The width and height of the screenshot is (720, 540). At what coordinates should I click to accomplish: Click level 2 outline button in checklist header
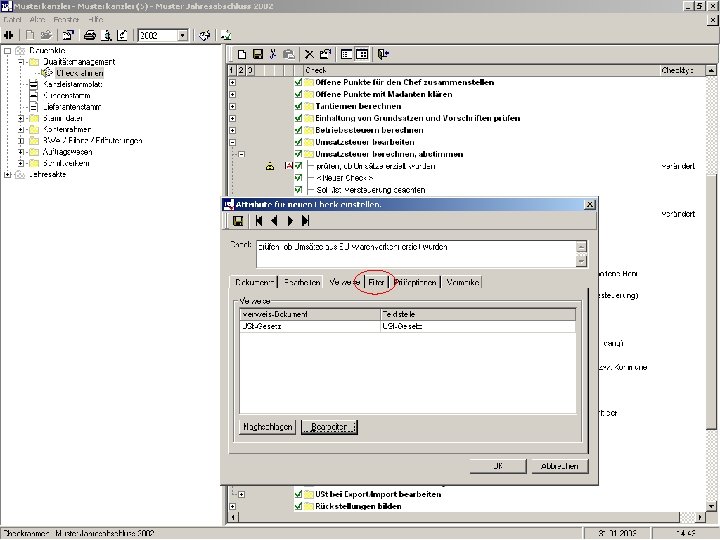[241, 70]
